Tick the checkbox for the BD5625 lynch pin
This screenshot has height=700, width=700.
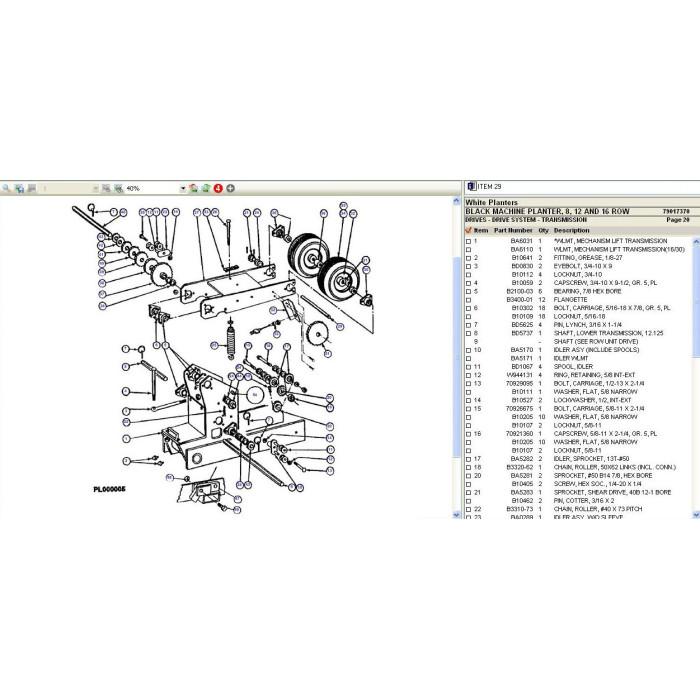coord(468,325)
